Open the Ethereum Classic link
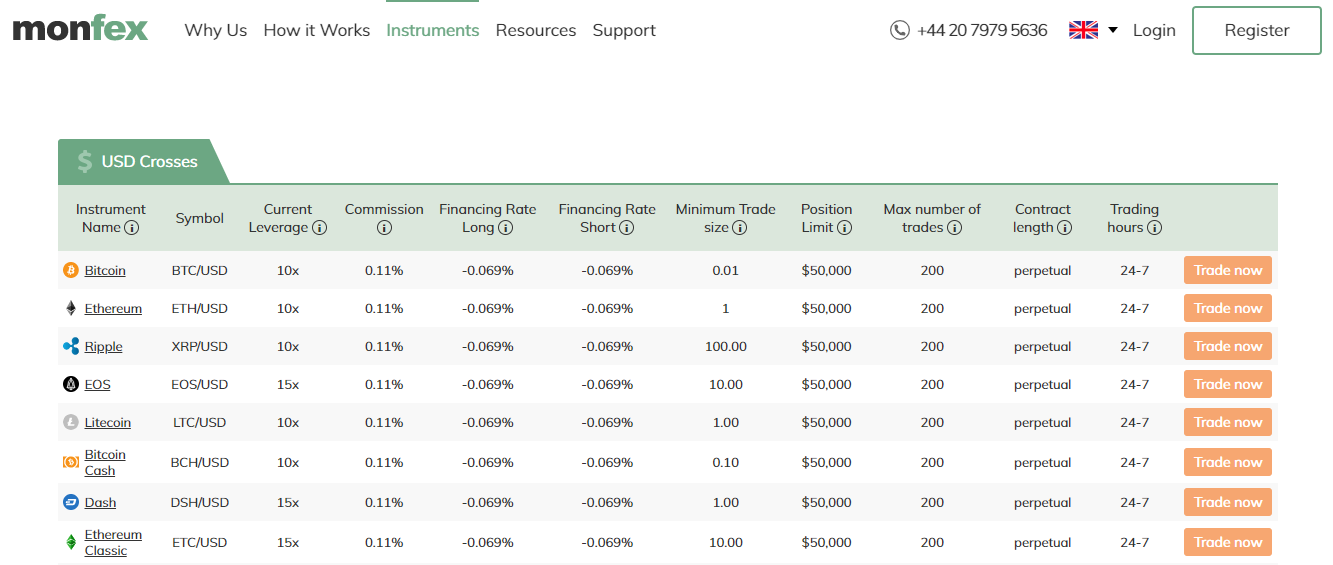The width and height of the screenshot is (1333, 565). pyautogui.click(x=113, y=542)
